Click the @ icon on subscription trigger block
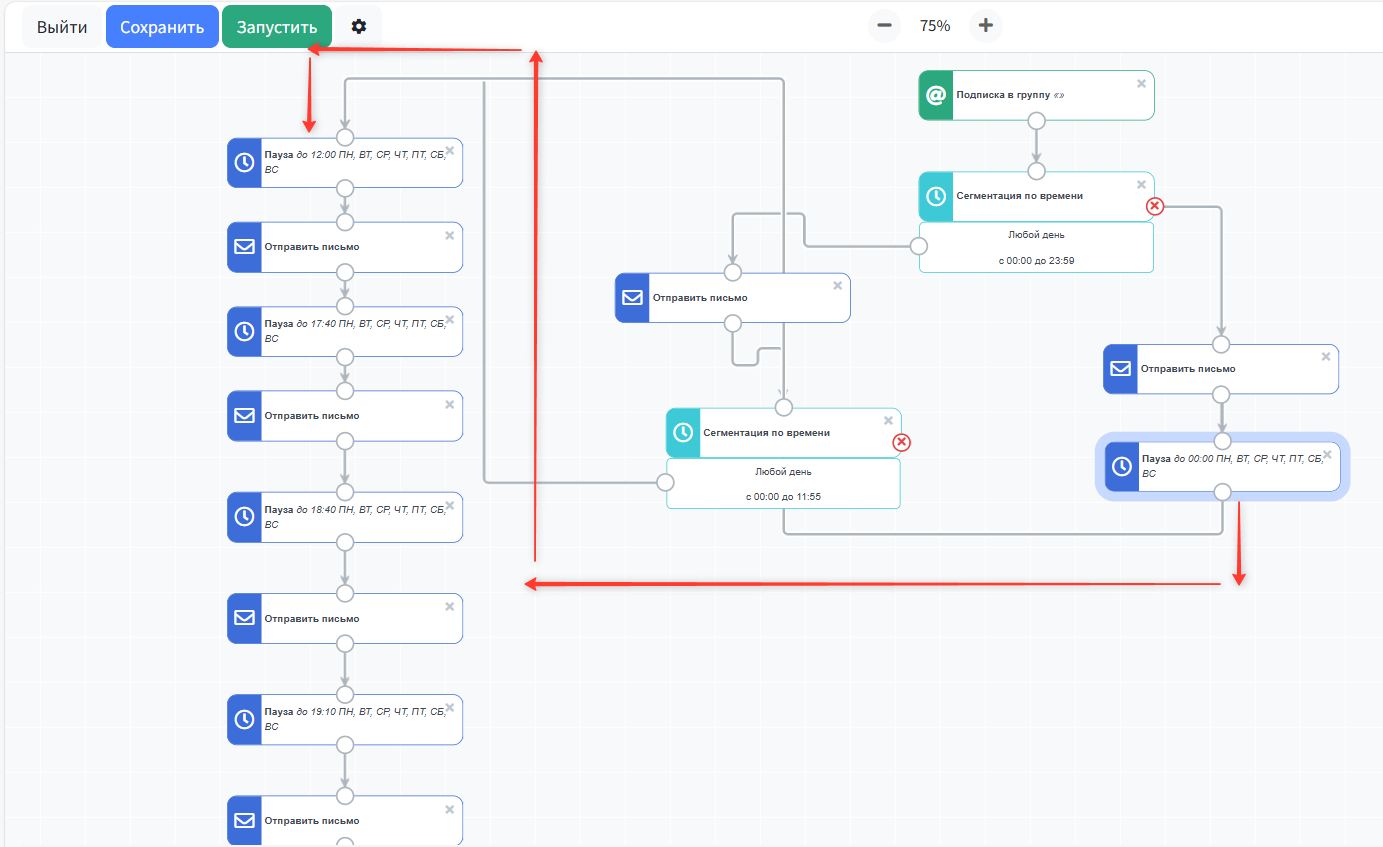This screenshot has width=1383, height=847. [x=936, y=95]
